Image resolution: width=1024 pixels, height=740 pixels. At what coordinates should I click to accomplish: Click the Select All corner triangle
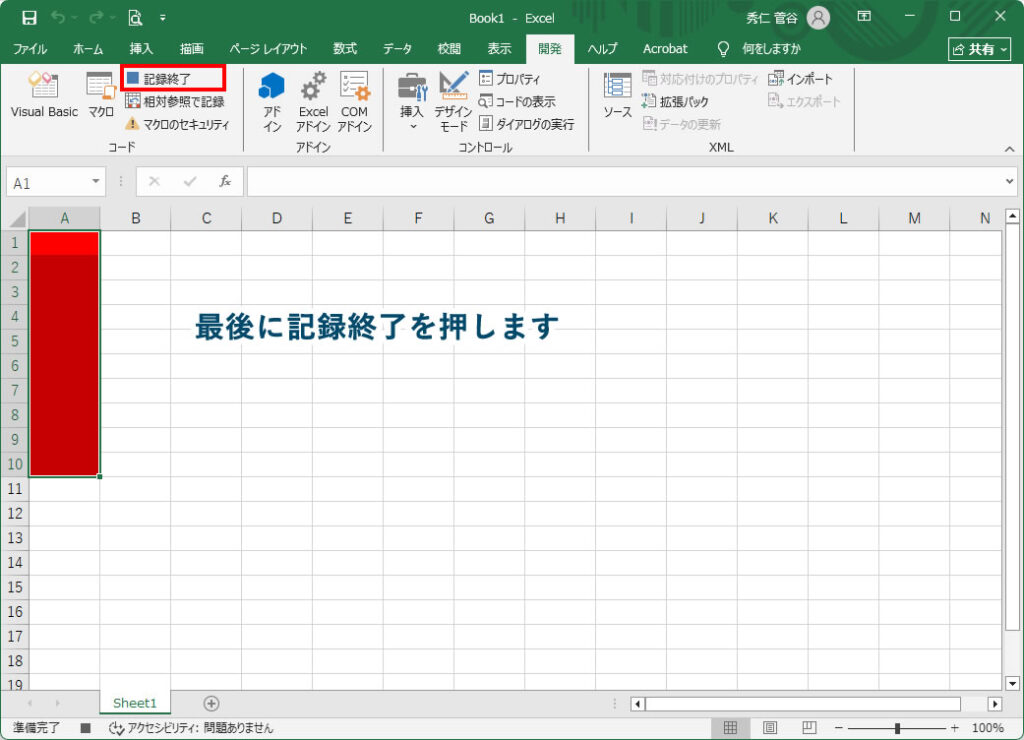coord(15,218)
